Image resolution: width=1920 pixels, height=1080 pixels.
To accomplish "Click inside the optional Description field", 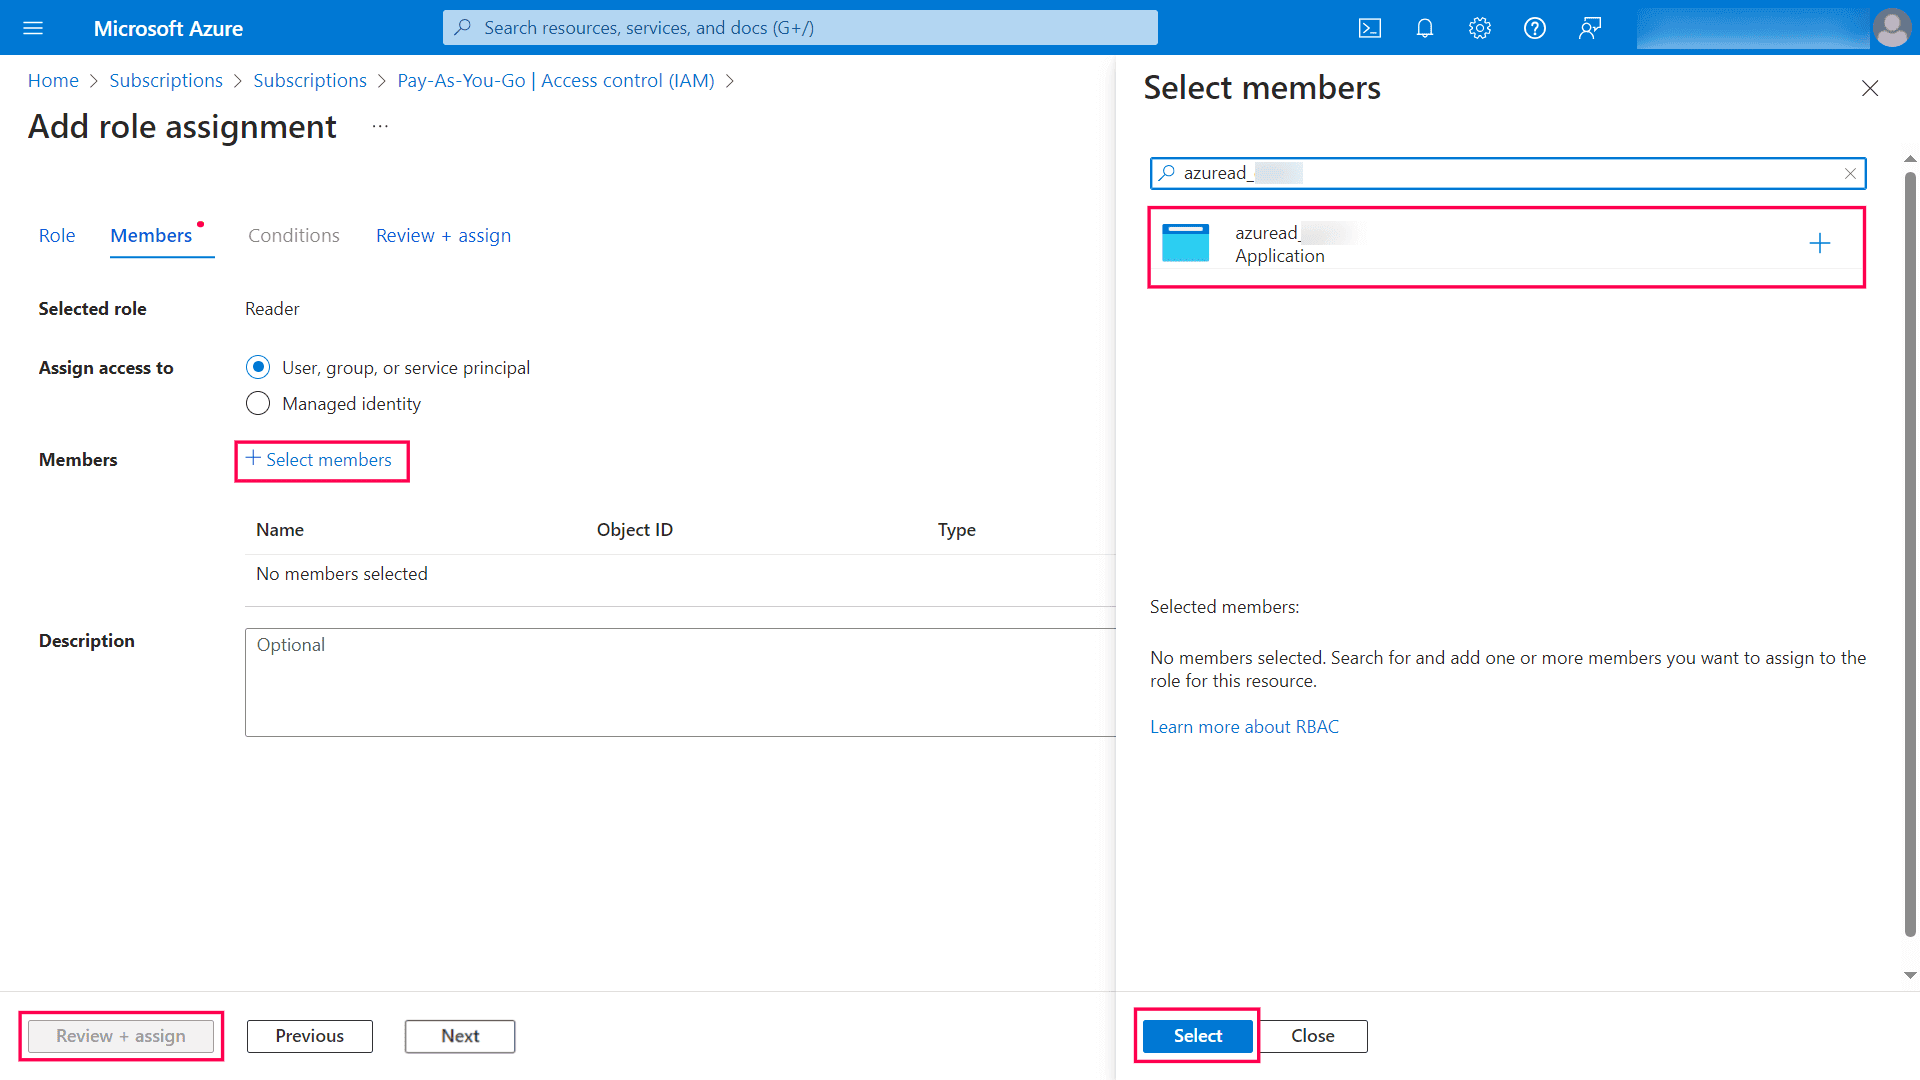I will click(680, 680).
